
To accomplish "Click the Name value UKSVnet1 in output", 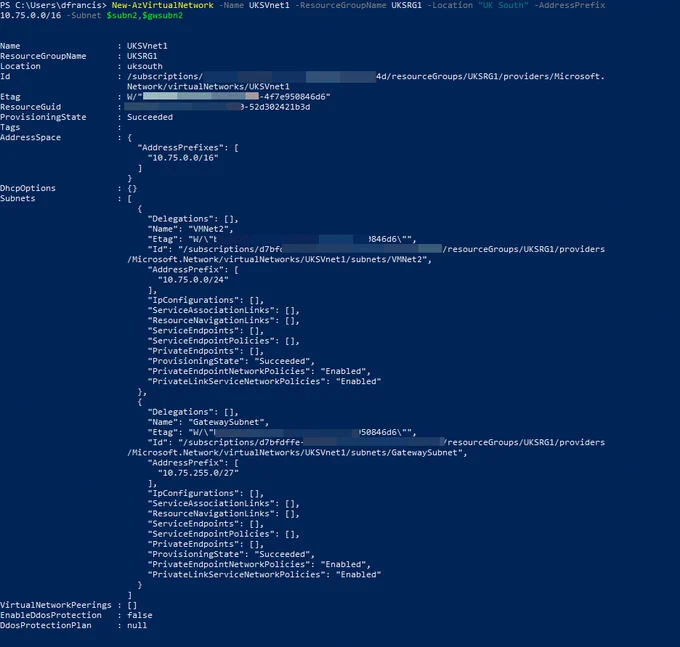I will [x=147, y=46].
